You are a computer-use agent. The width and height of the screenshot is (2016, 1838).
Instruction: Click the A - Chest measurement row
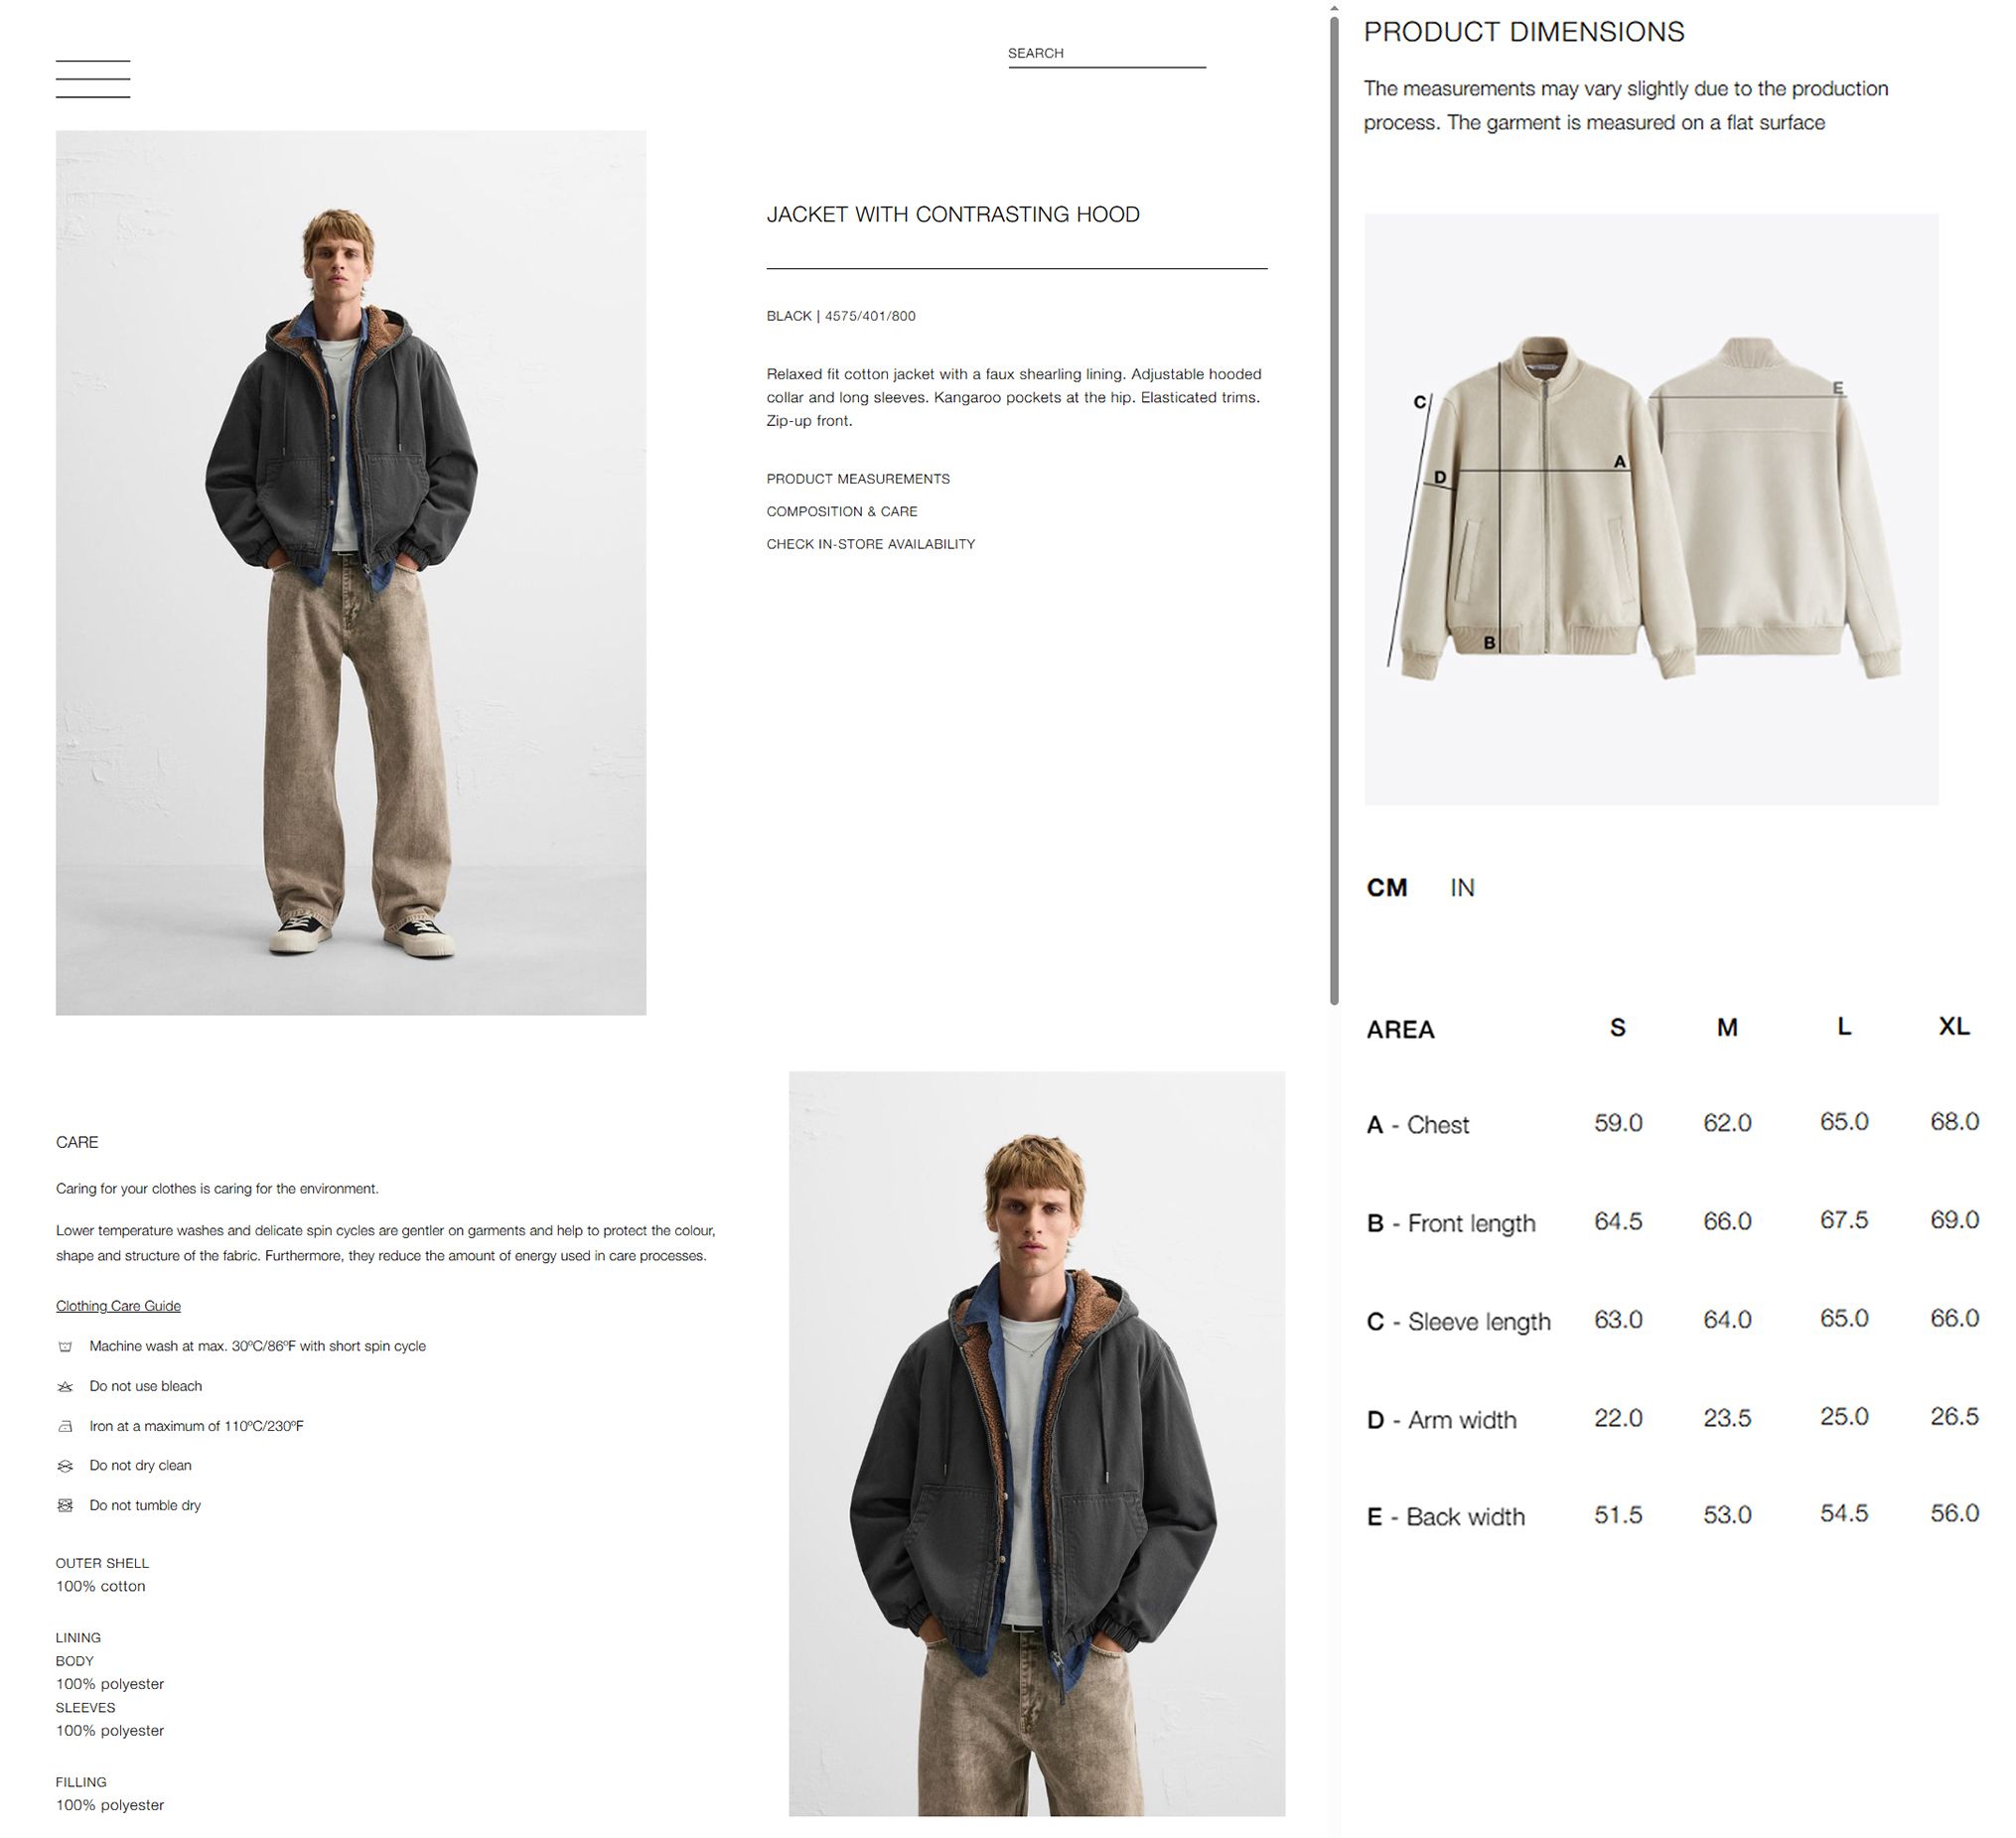(x=1673, y=1124)
